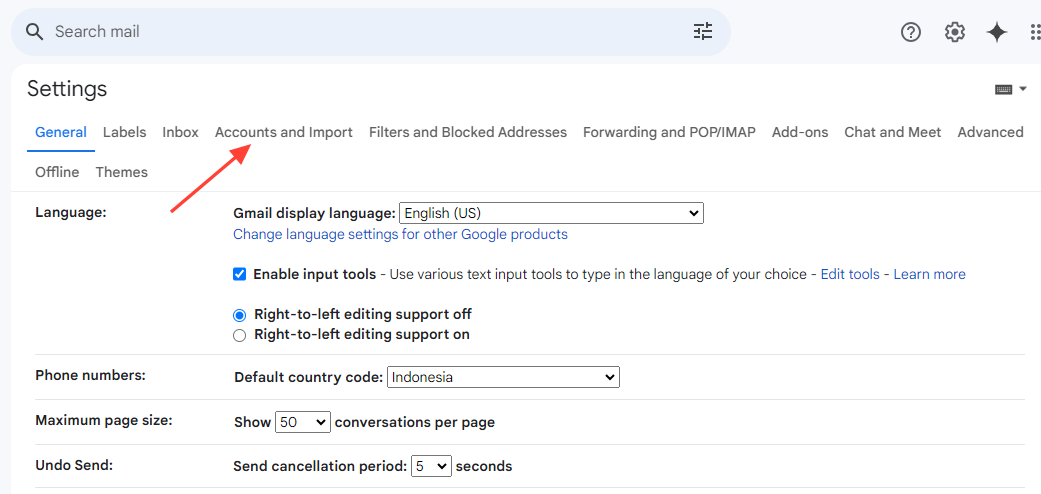The image size is (1041, 494).
Task: Open search options filter icon
Action: [x=702, y=31]
